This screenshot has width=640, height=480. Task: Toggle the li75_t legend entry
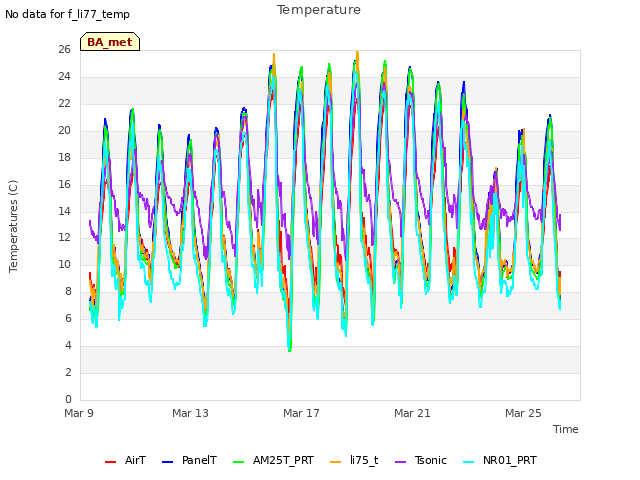(x=354, y=460)
